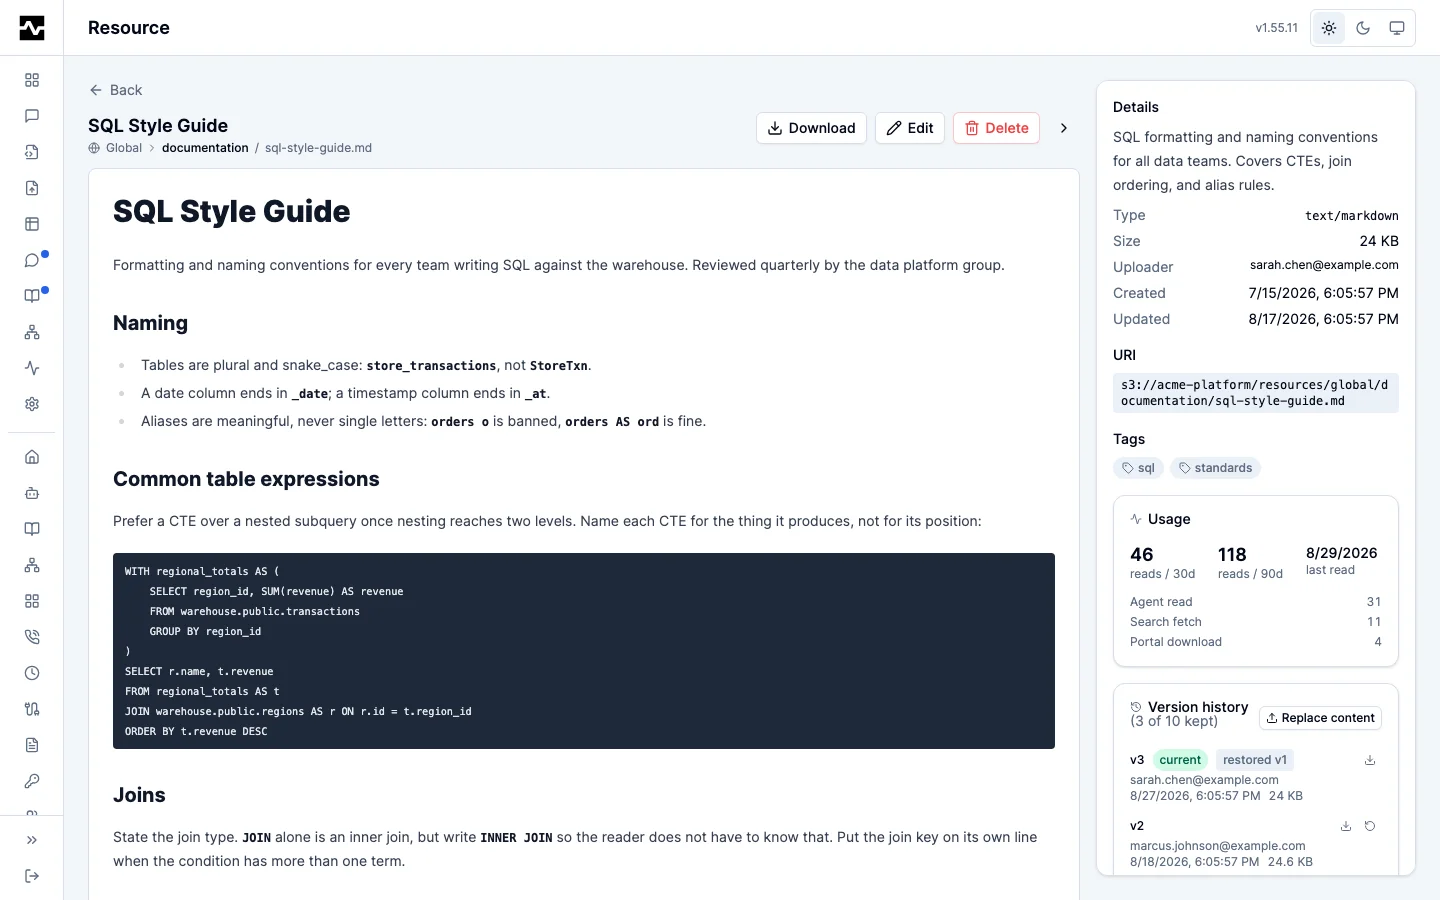Viewport: 1440px width, 900px height.
Task: Switch to light theme sun toggle
Action: (1329, 28)
